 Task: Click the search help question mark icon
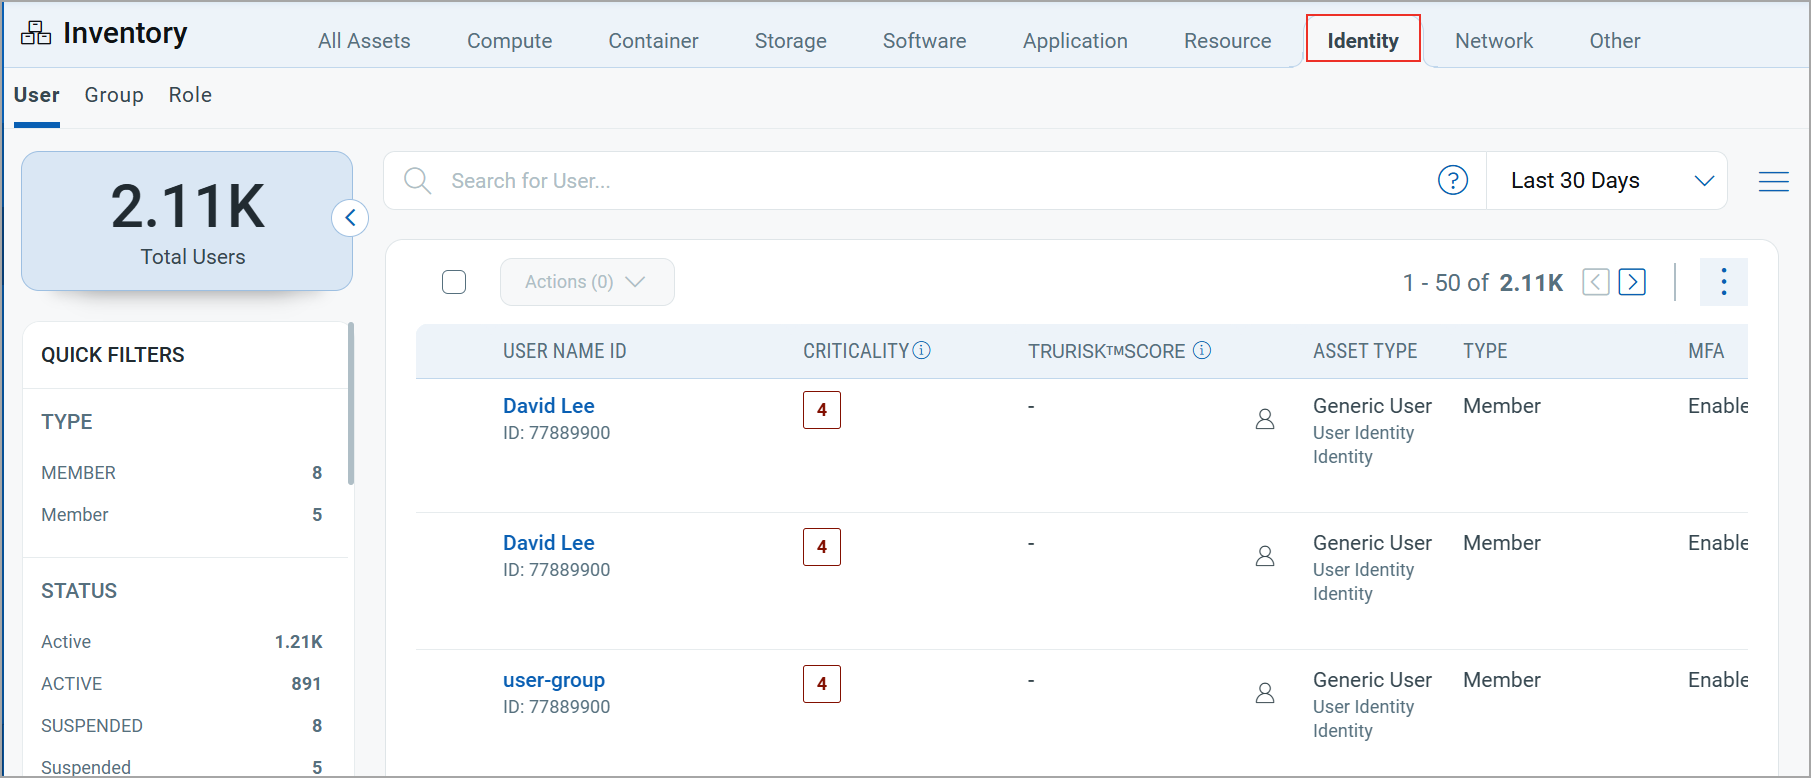click(x=1452, y=180)
